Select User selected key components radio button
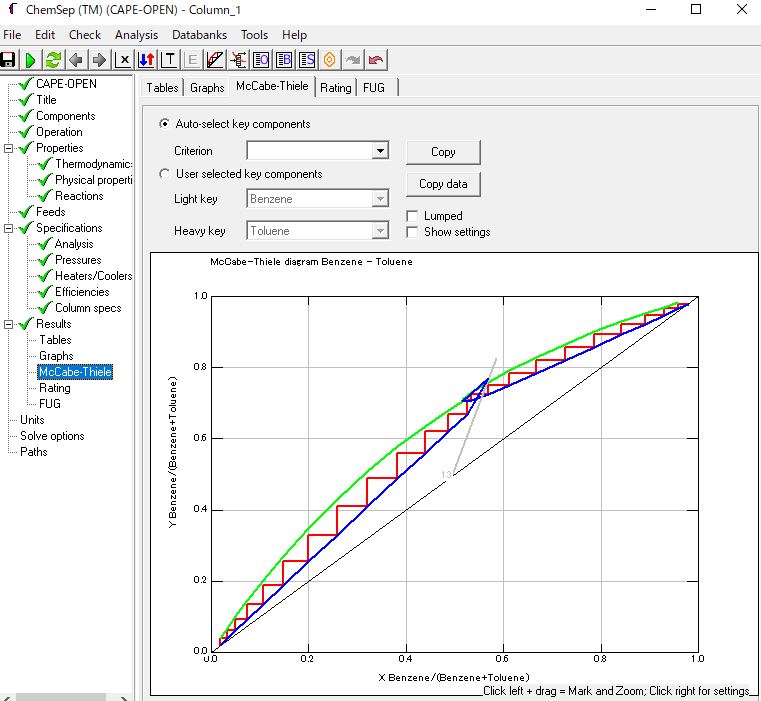This screenshot has width=761, height=701. pyautogui.click(x=165, y=173)
